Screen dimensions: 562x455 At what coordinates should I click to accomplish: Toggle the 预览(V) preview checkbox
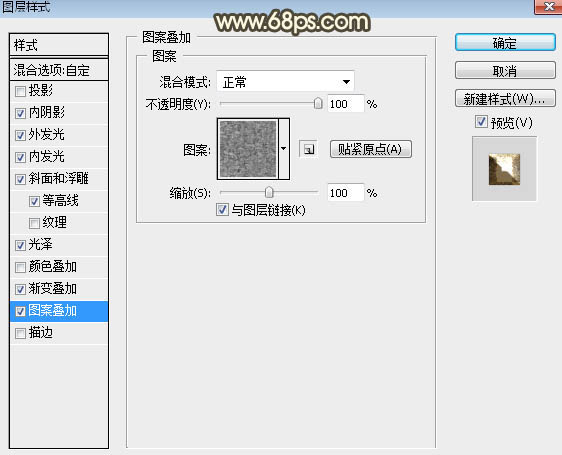pyautogui.click(x=481, y=122)
